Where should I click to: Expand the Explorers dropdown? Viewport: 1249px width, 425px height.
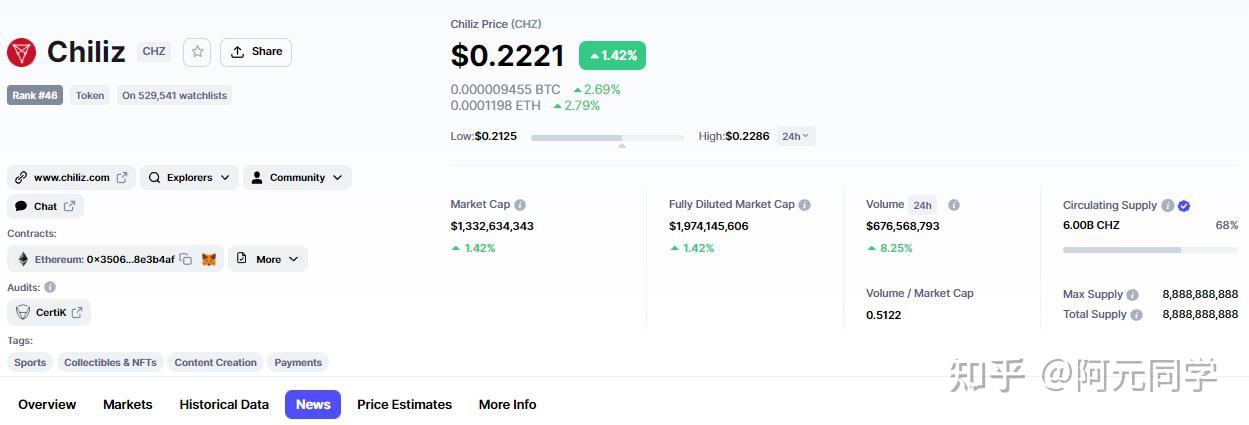pos(189,178)
